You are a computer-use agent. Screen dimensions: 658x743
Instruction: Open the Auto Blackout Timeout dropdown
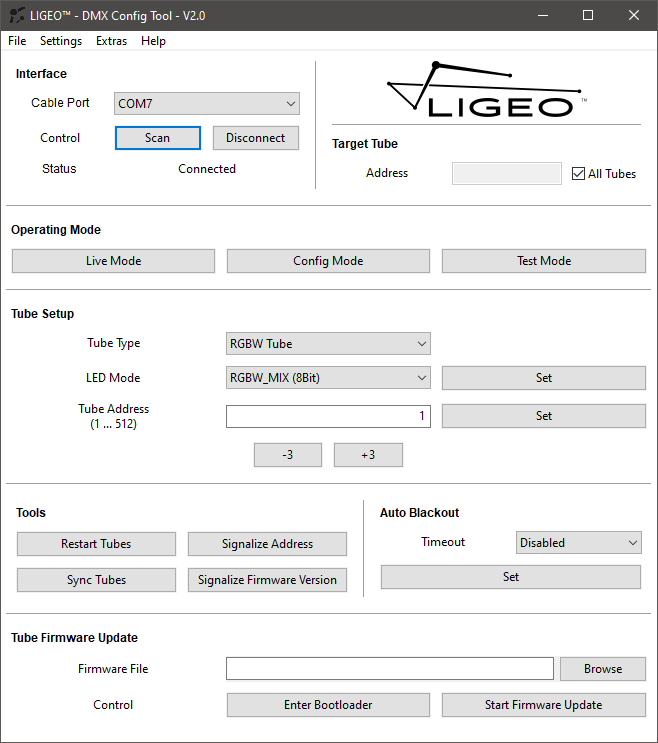578,543
